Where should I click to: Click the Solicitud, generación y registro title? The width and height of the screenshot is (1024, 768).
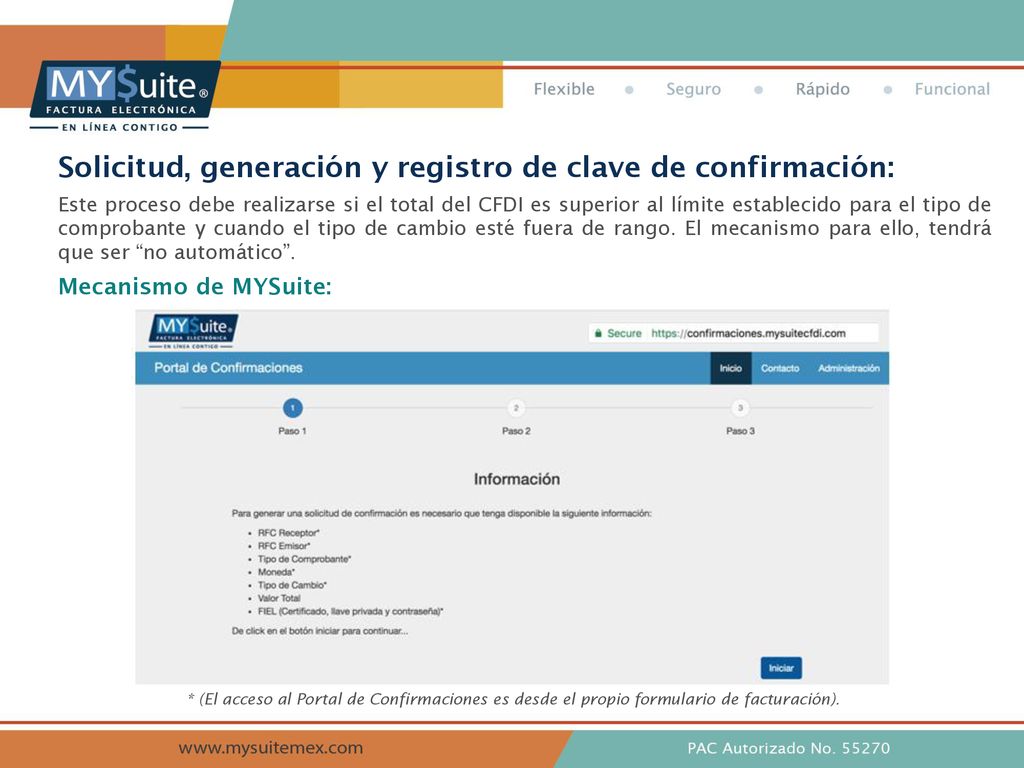click(x=476, y=167)
